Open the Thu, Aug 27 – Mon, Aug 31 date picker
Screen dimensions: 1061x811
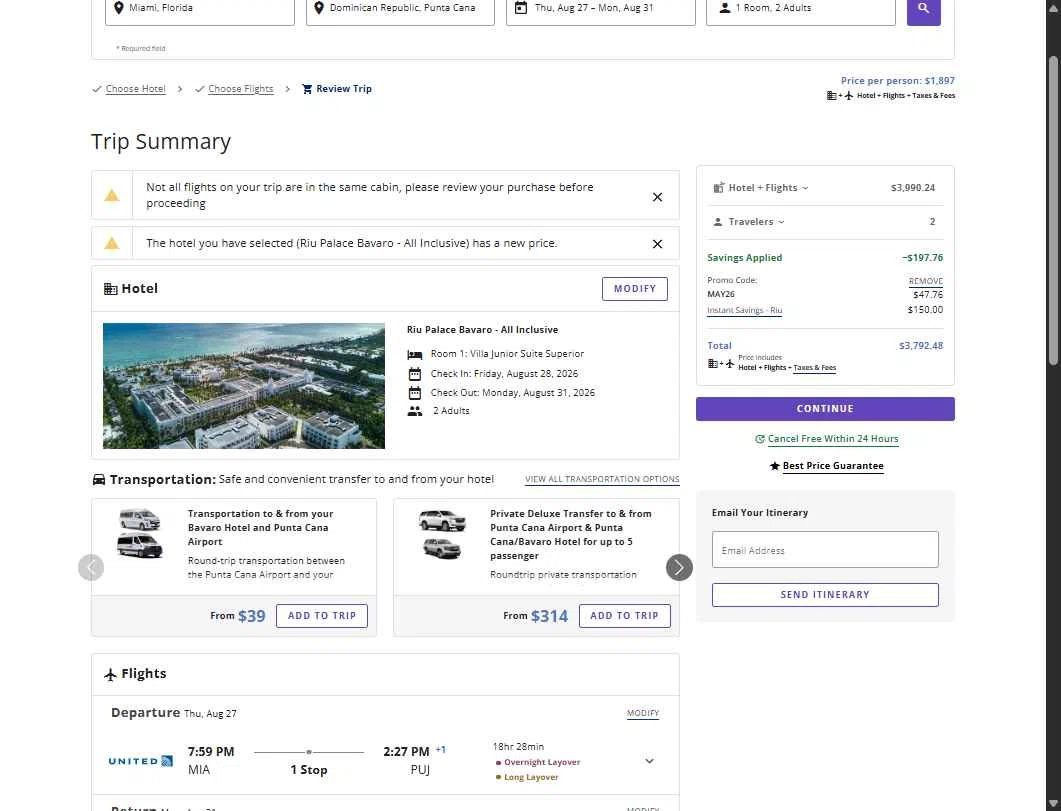(600, 9)
